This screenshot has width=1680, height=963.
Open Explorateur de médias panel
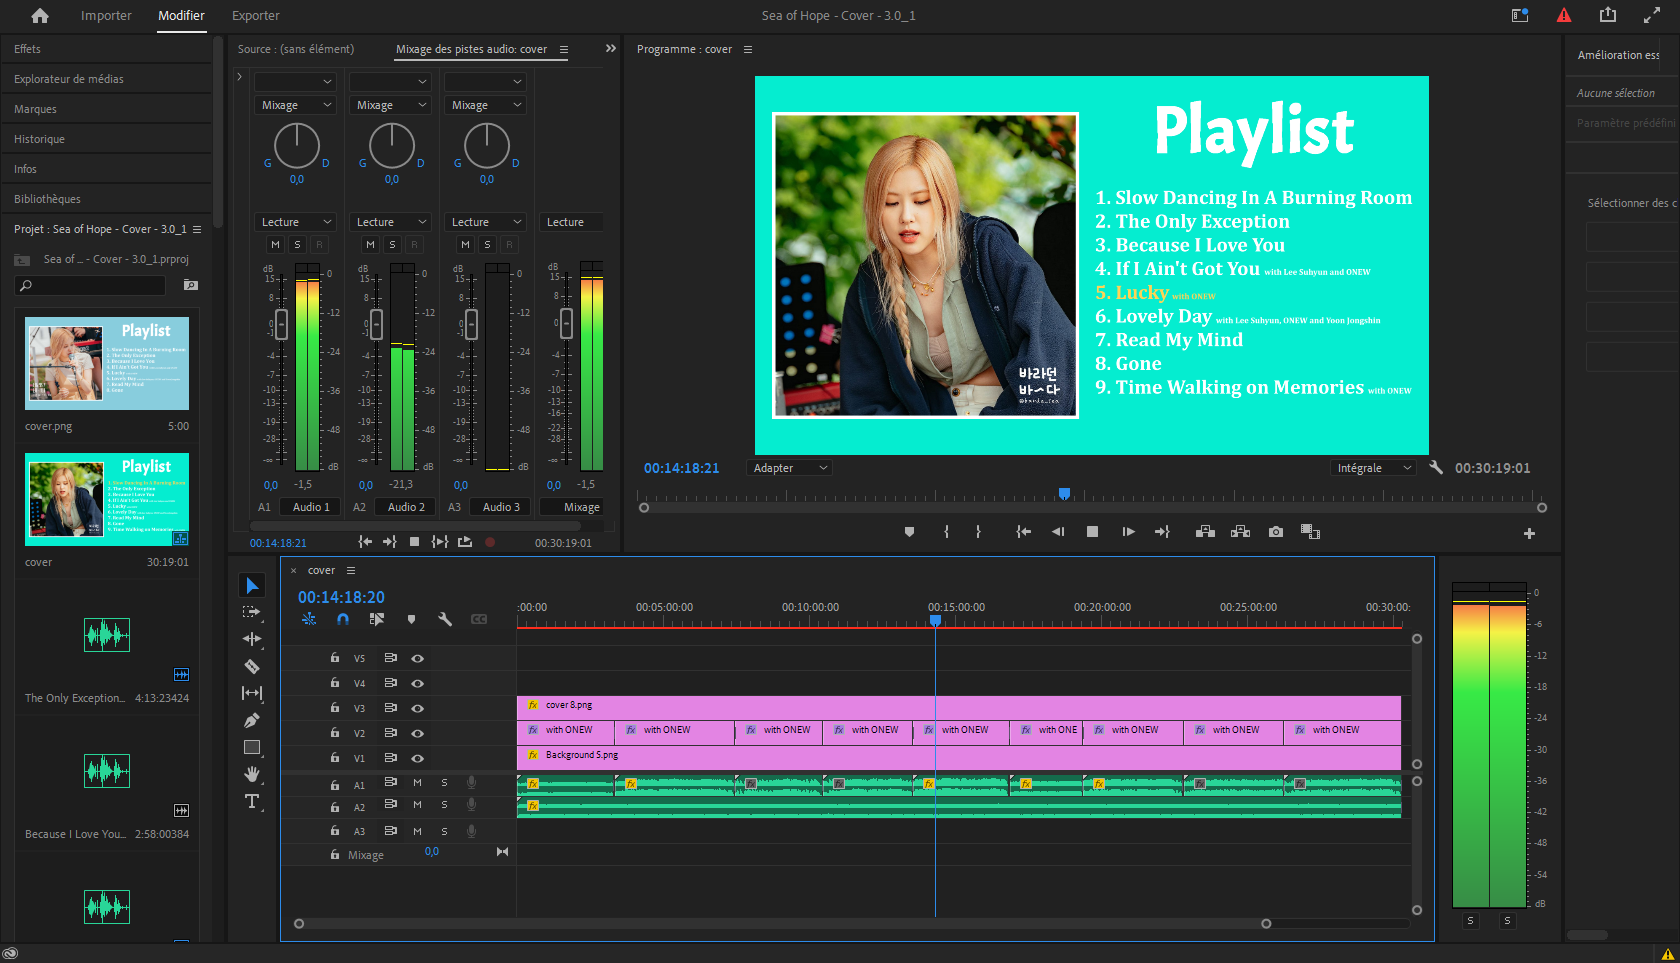(69, 79)
